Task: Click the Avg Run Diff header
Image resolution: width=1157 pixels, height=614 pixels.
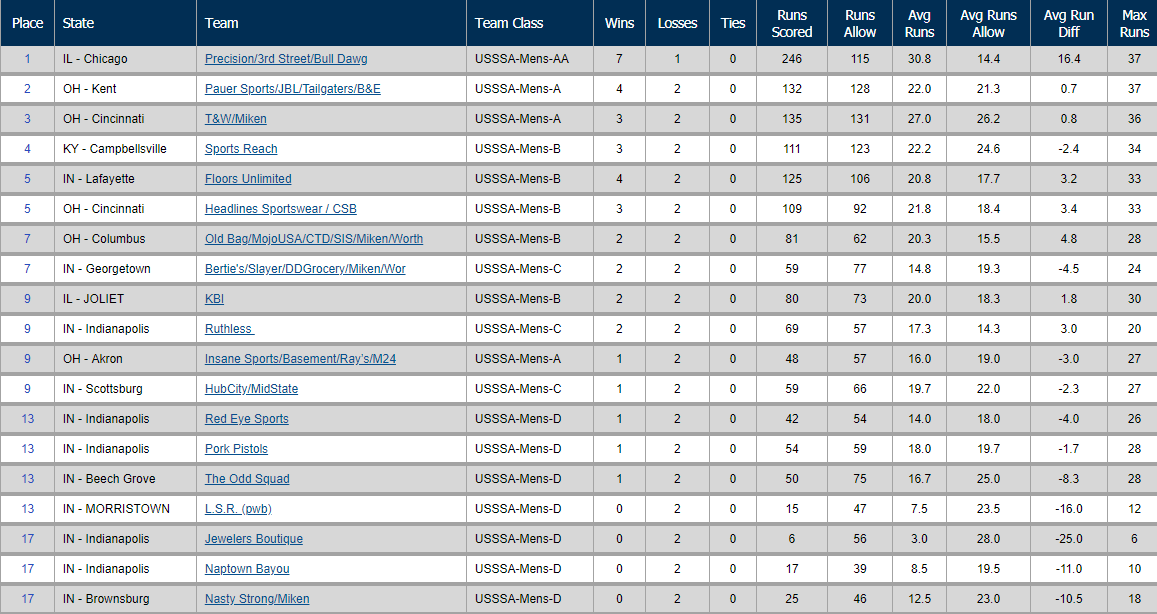Action: [1068, 24]
